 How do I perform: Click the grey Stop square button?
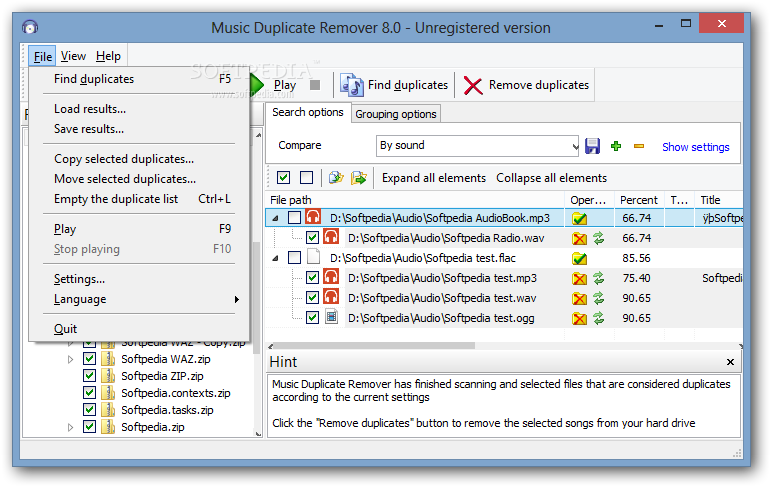point(315,85)
